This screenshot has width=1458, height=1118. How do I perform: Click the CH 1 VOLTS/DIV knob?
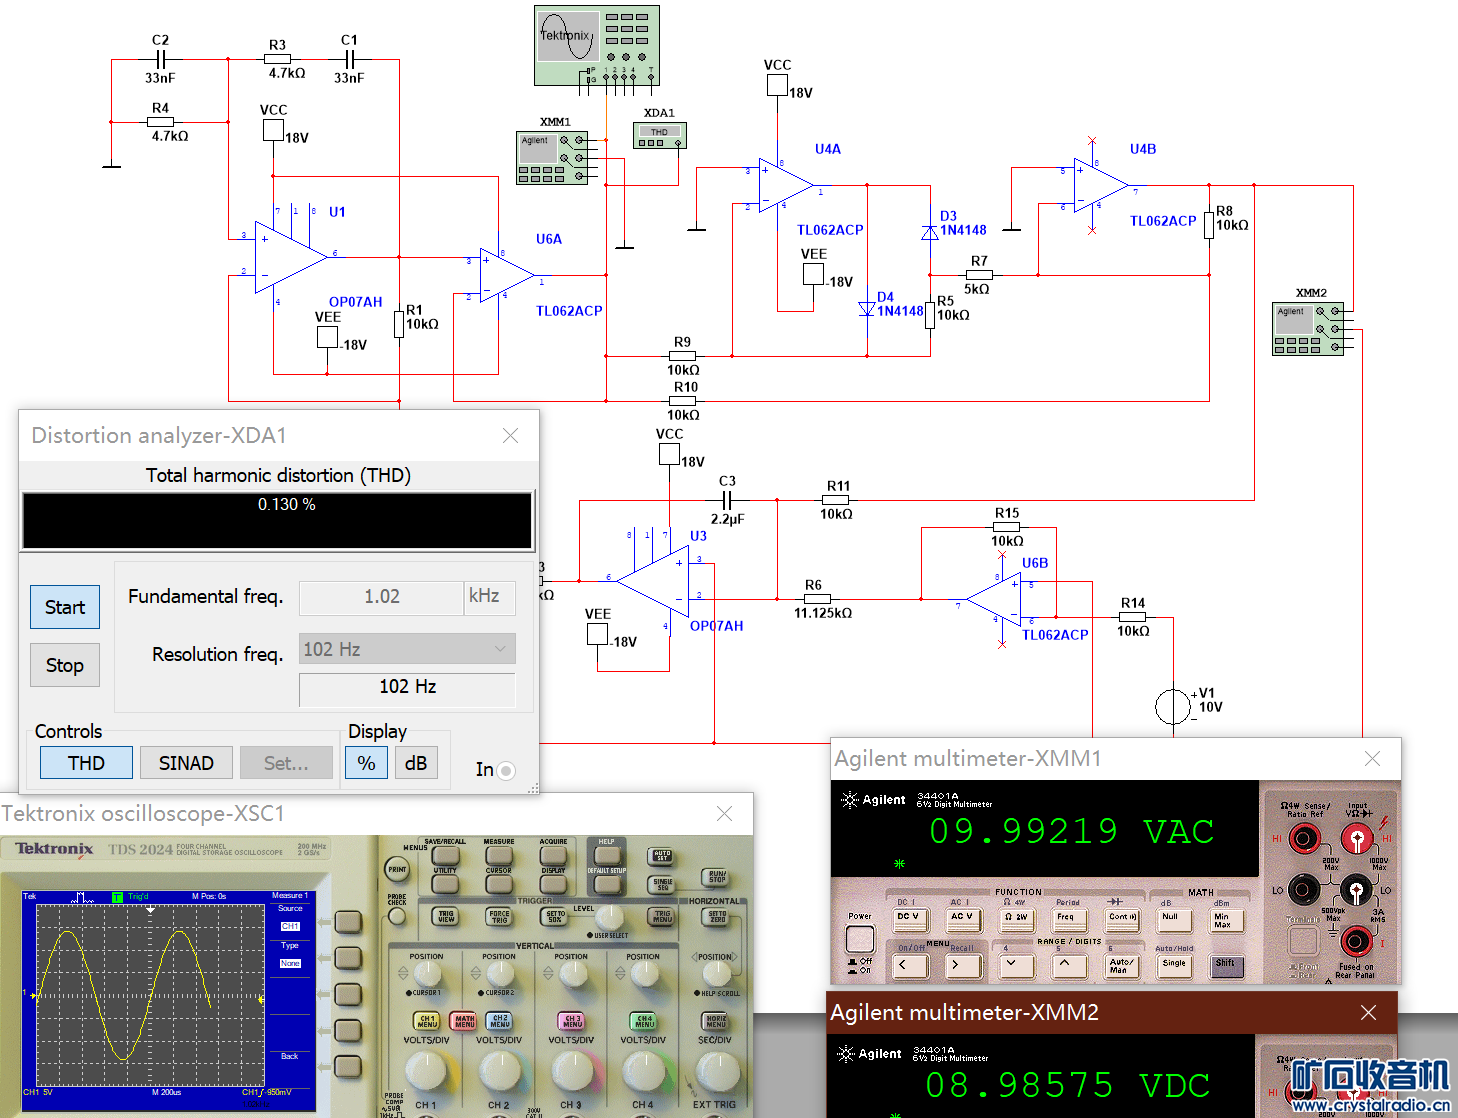427,1071
